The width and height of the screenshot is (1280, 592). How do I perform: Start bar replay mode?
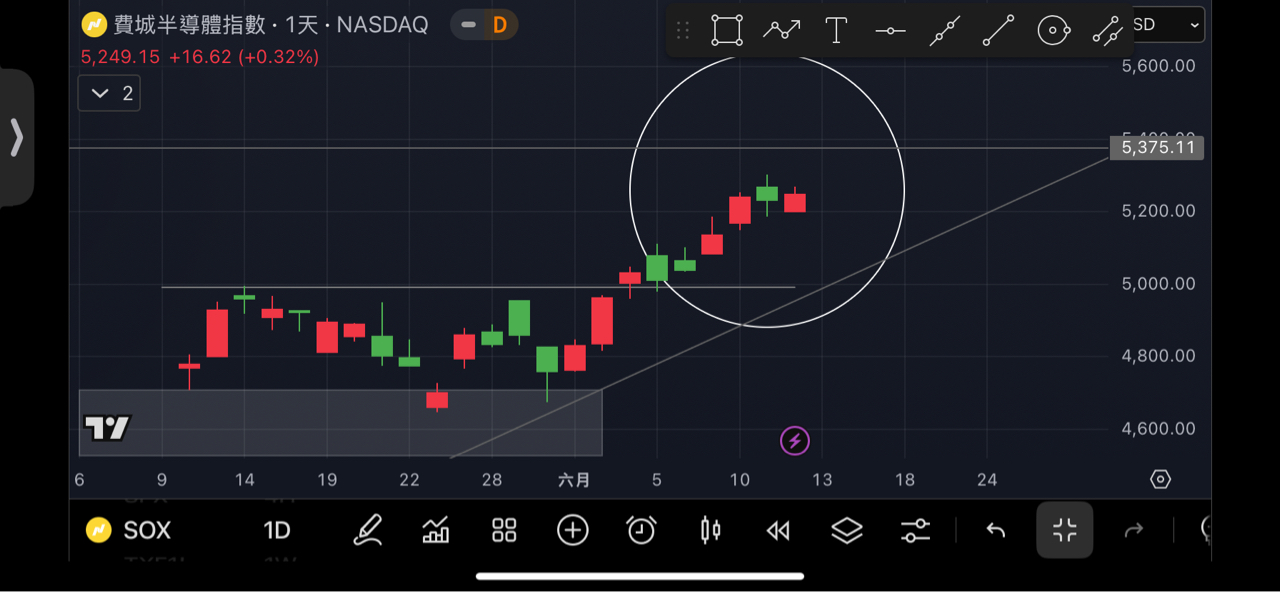[778, 530]
